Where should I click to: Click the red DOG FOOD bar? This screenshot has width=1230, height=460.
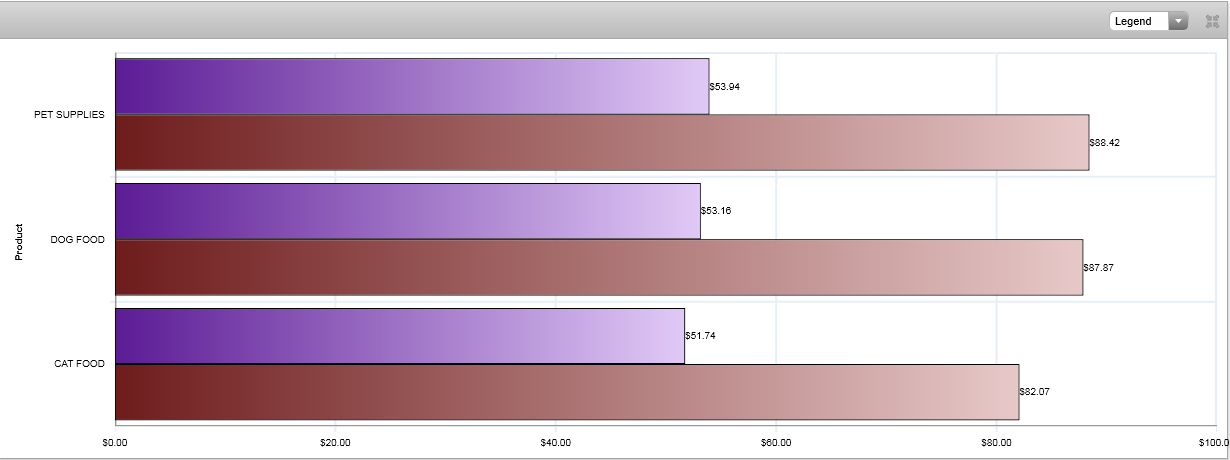pyautogui.click(x=599, y=267)
